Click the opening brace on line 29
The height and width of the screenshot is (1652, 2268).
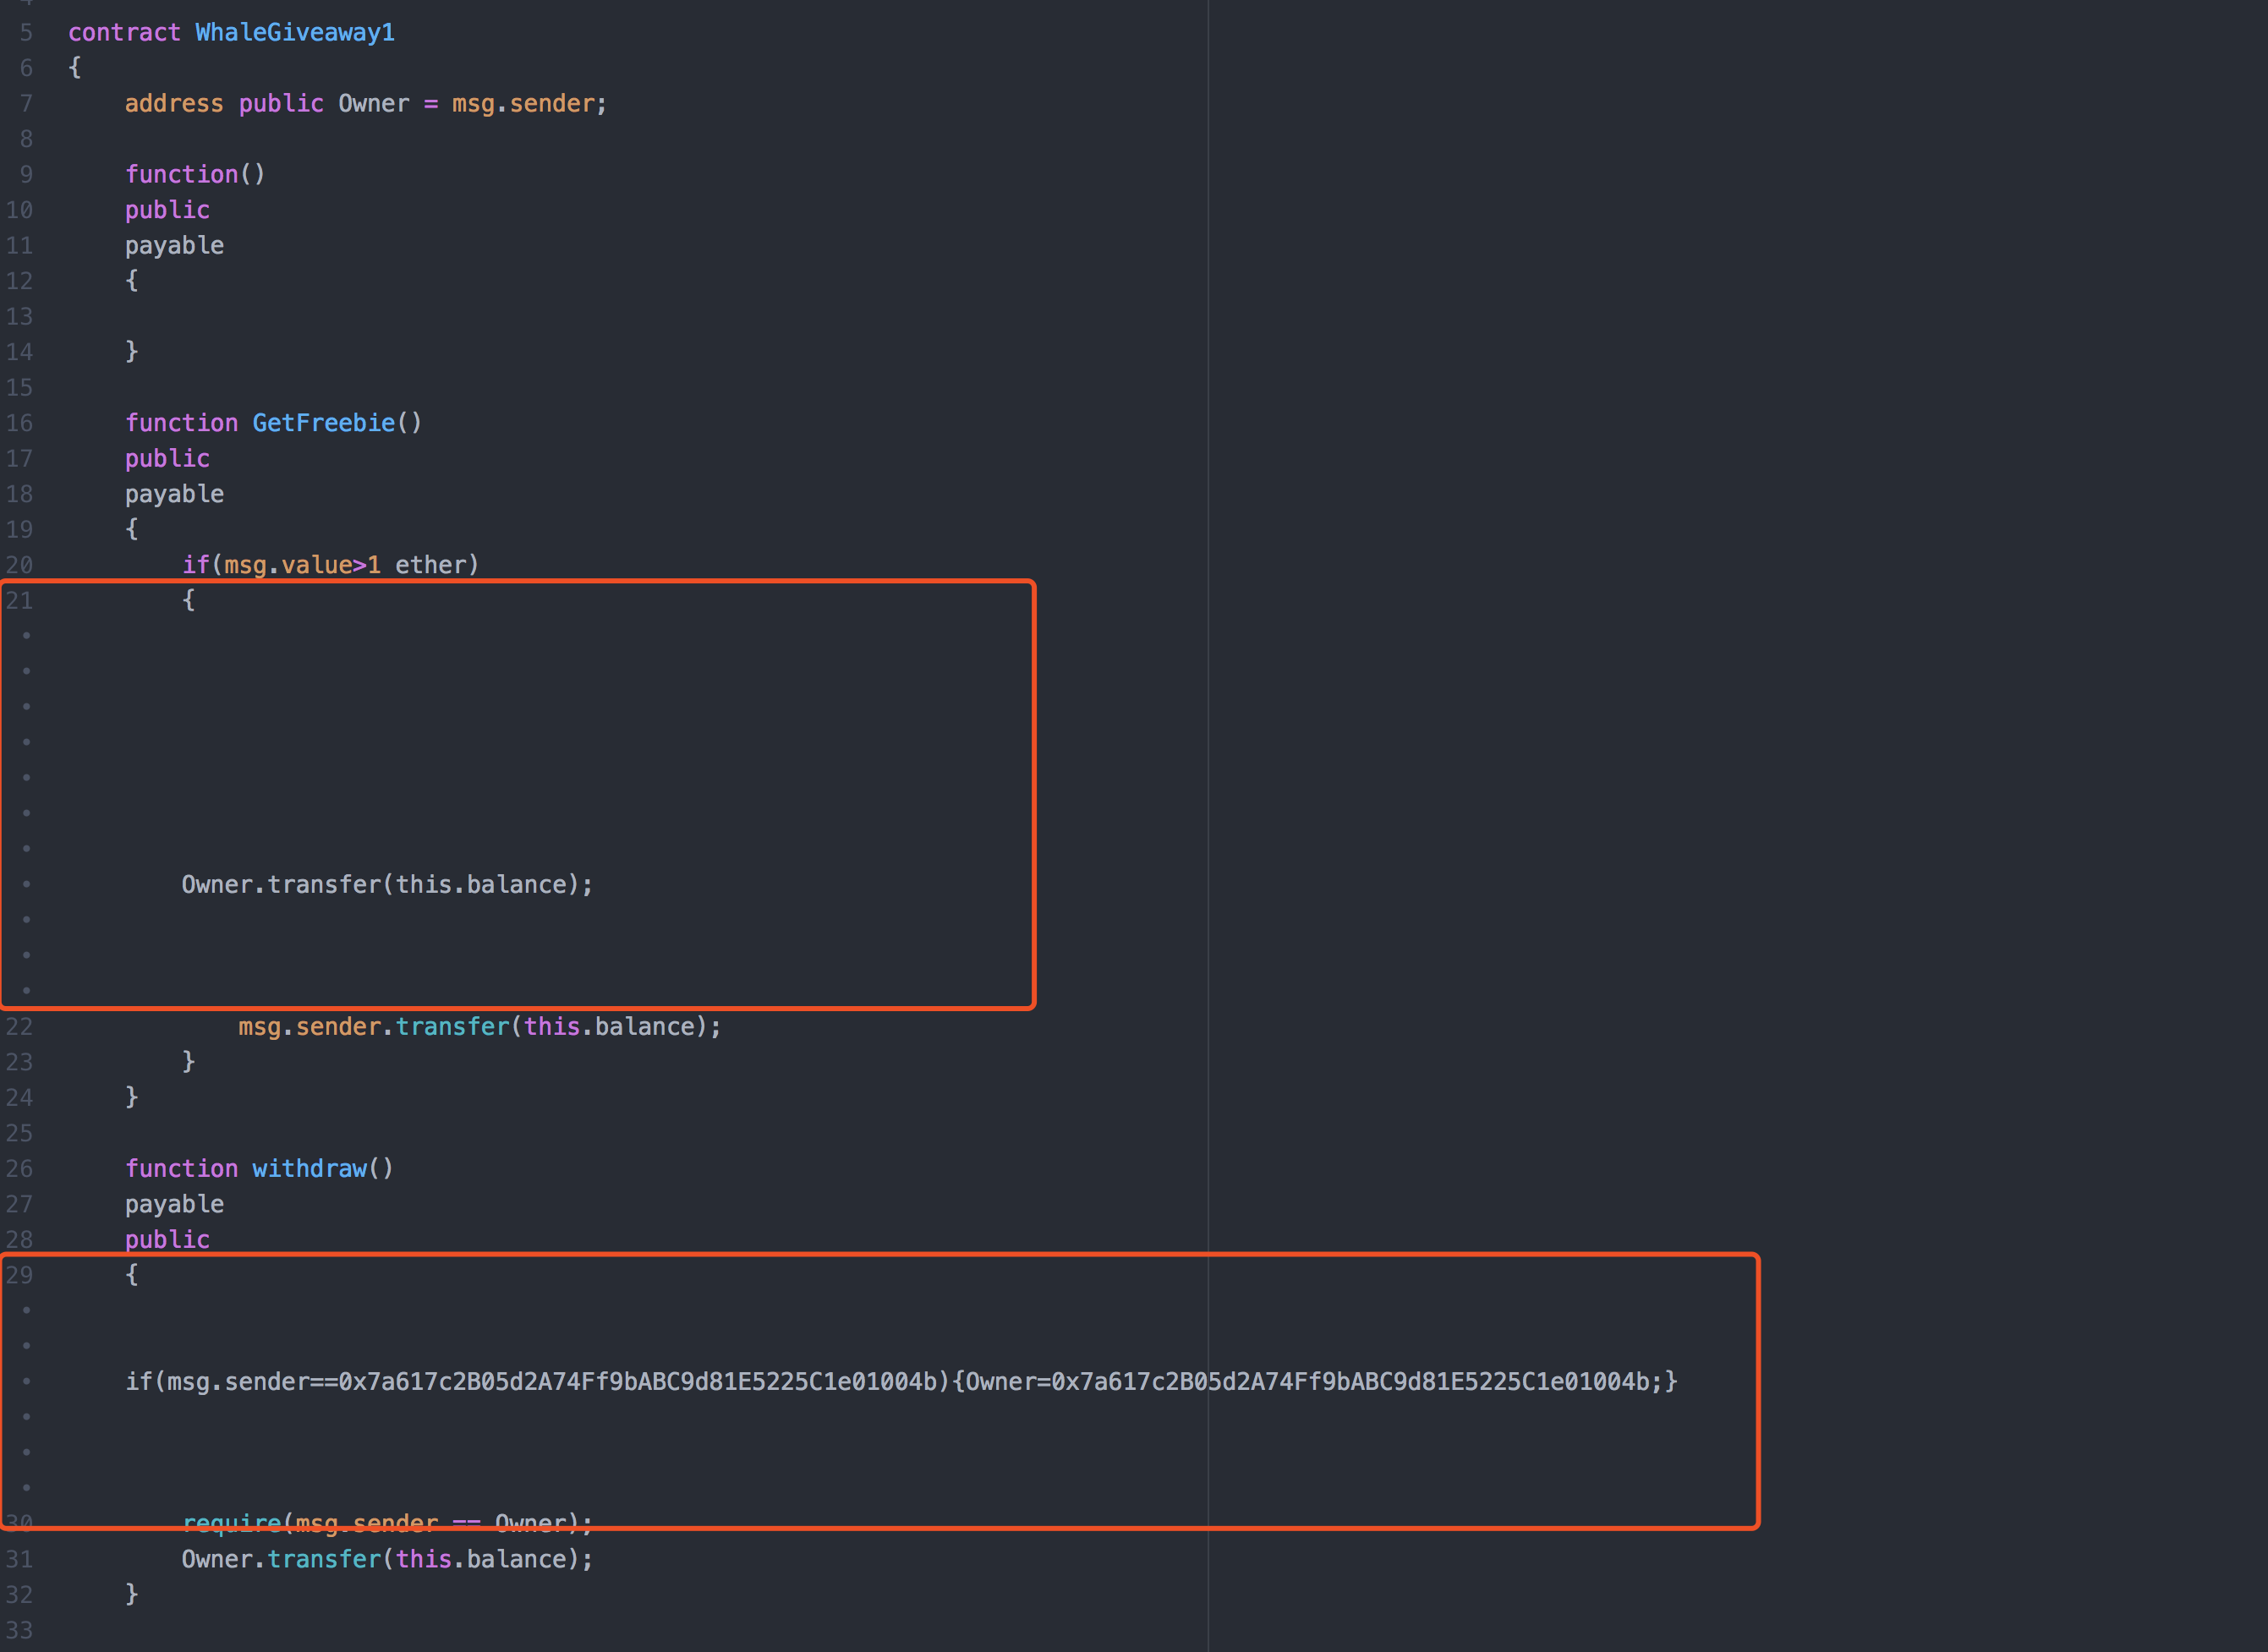pos(131,1274)
